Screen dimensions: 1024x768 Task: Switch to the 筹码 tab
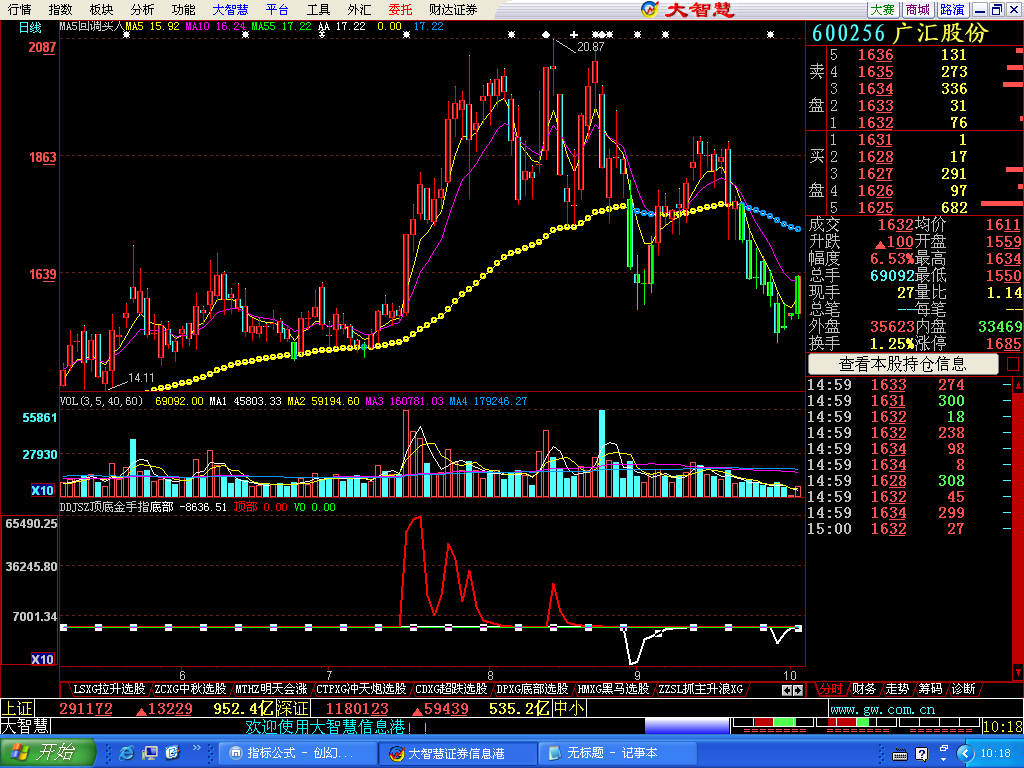(931, 689)
